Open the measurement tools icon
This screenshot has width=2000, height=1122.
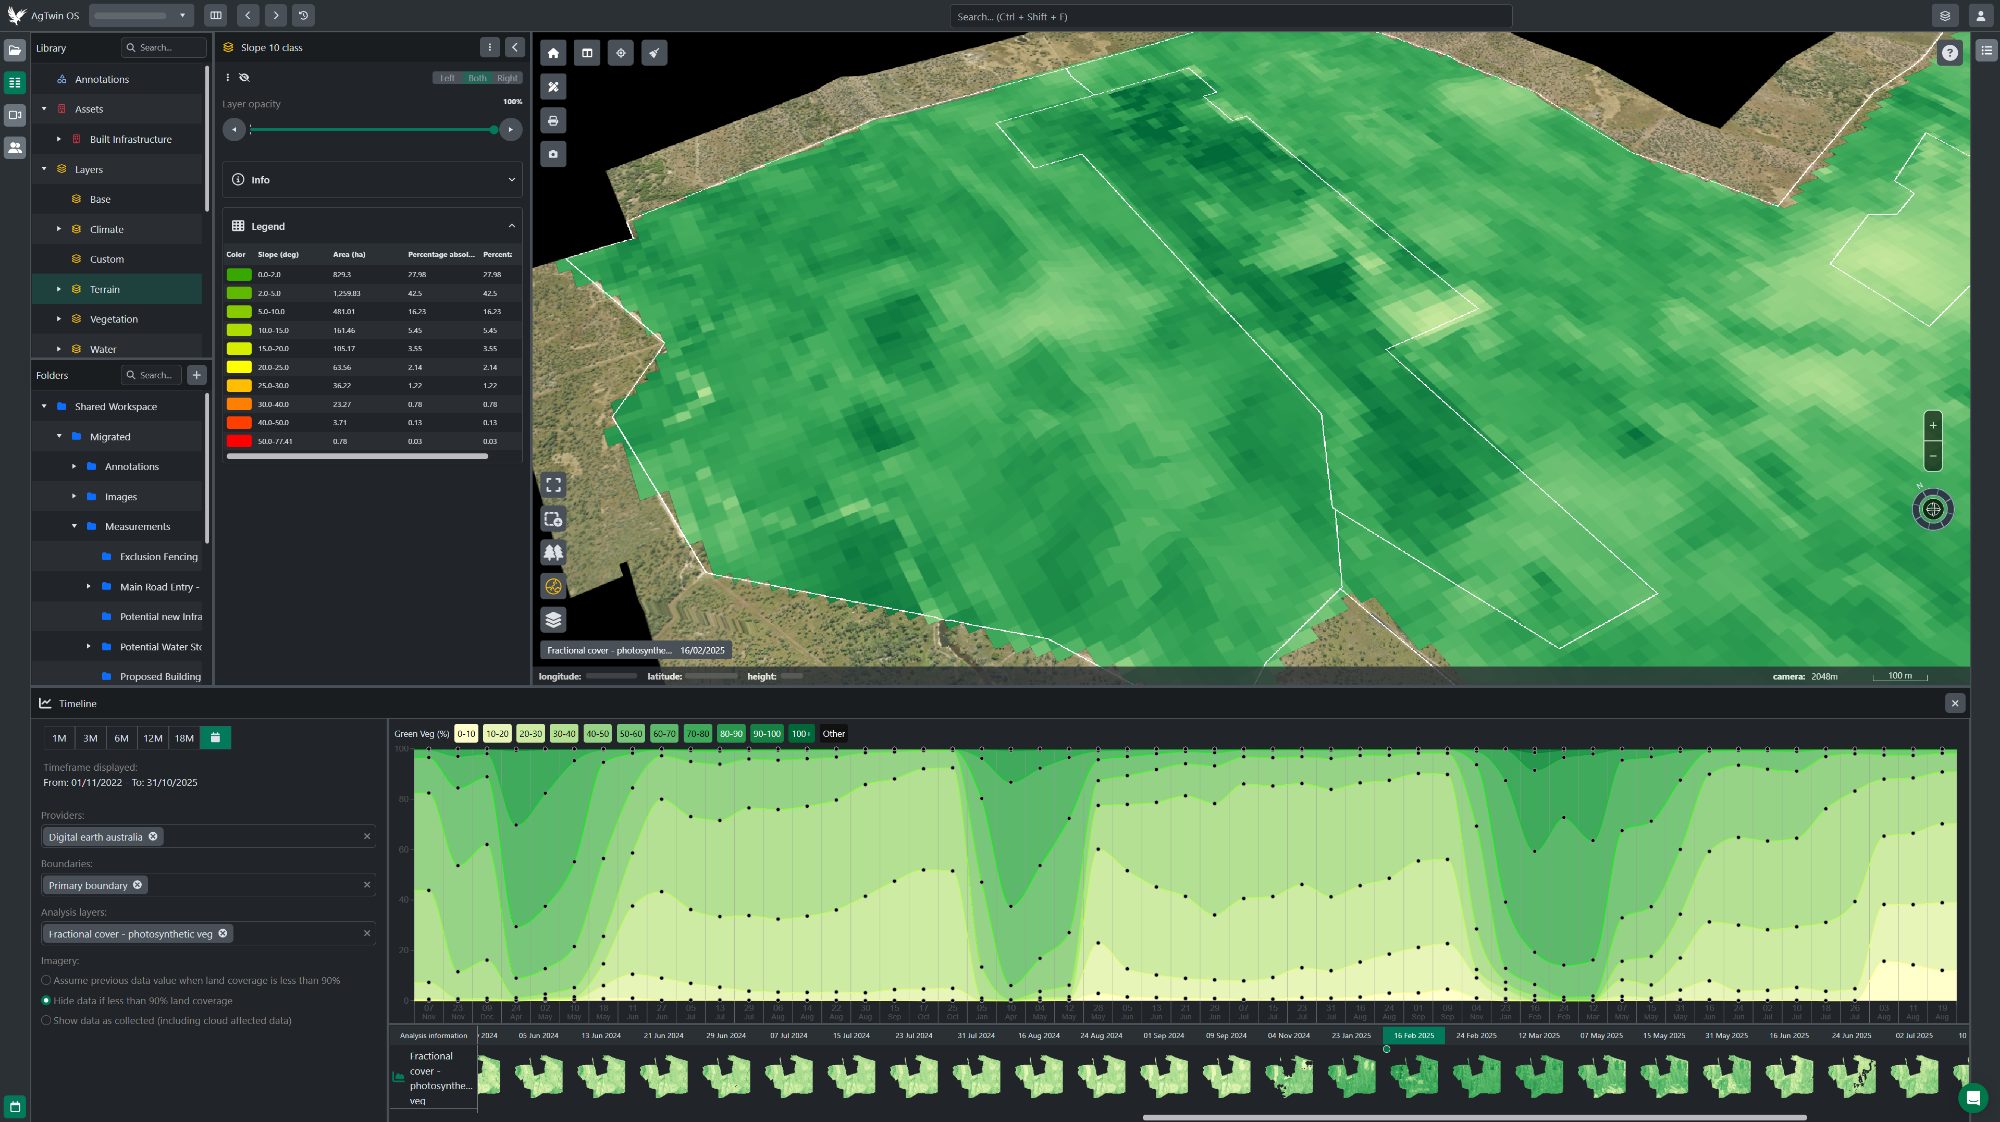click(x=553, y=87)
